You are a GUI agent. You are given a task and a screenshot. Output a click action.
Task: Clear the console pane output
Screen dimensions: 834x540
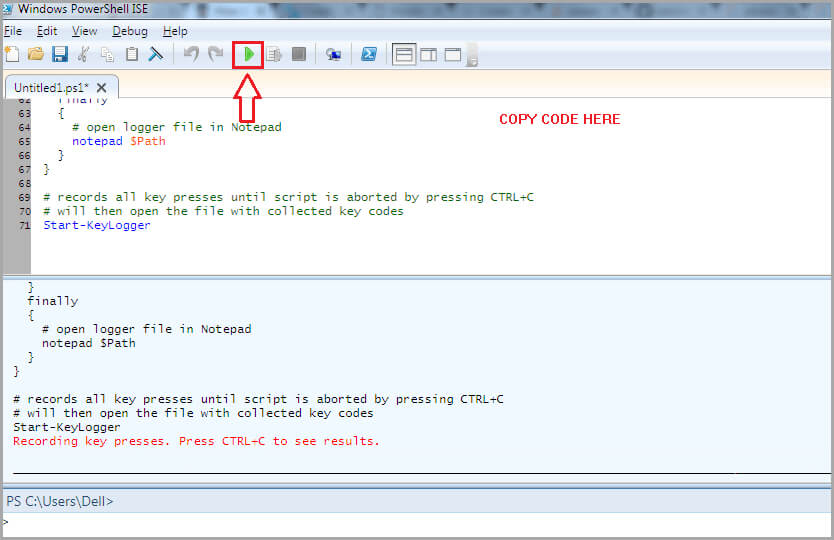coord(156,54)
